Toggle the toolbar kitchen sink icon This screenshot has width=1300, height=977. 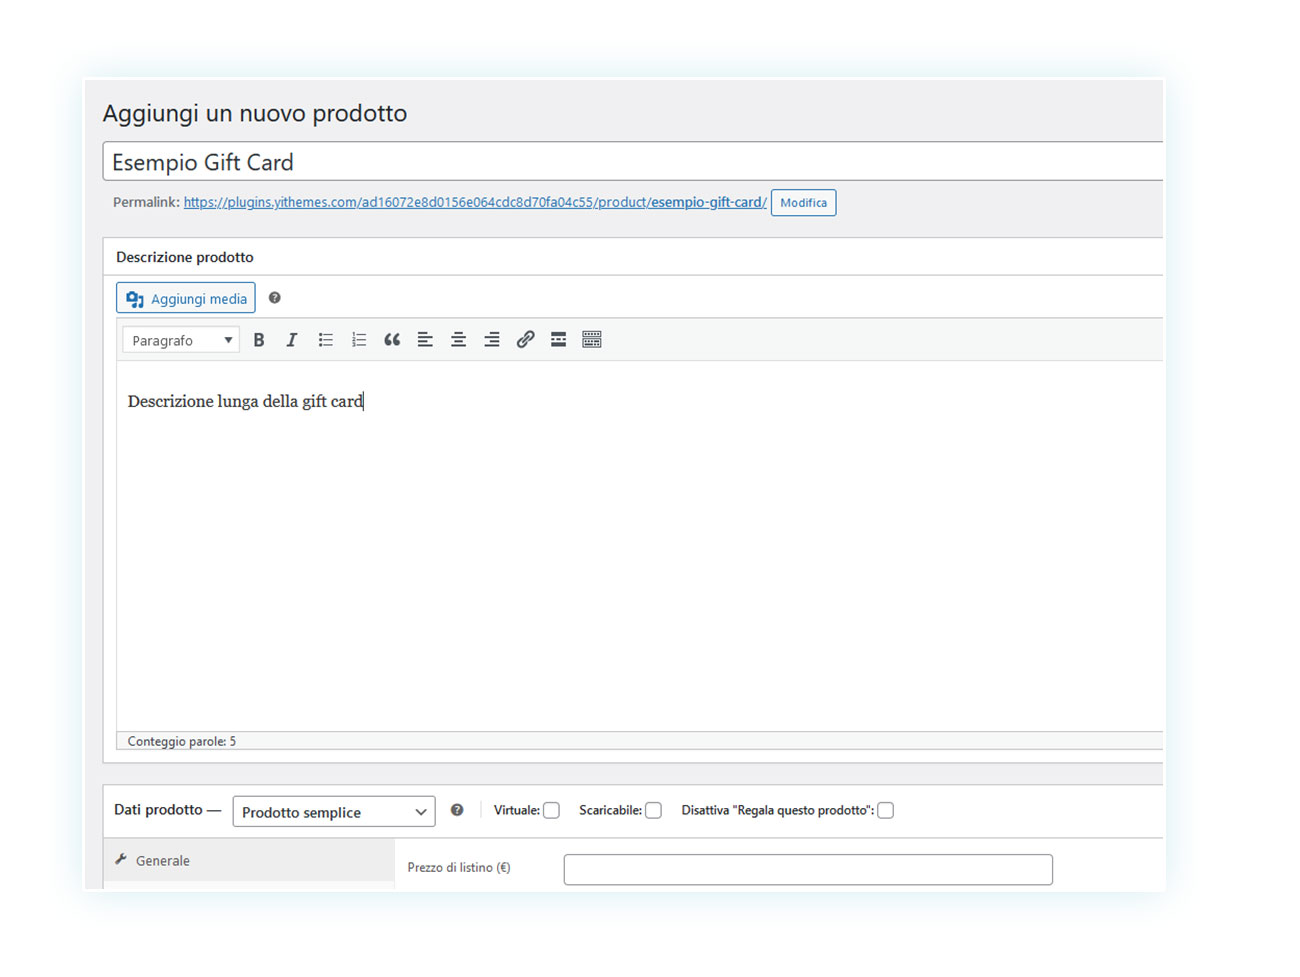coord(592,340)
